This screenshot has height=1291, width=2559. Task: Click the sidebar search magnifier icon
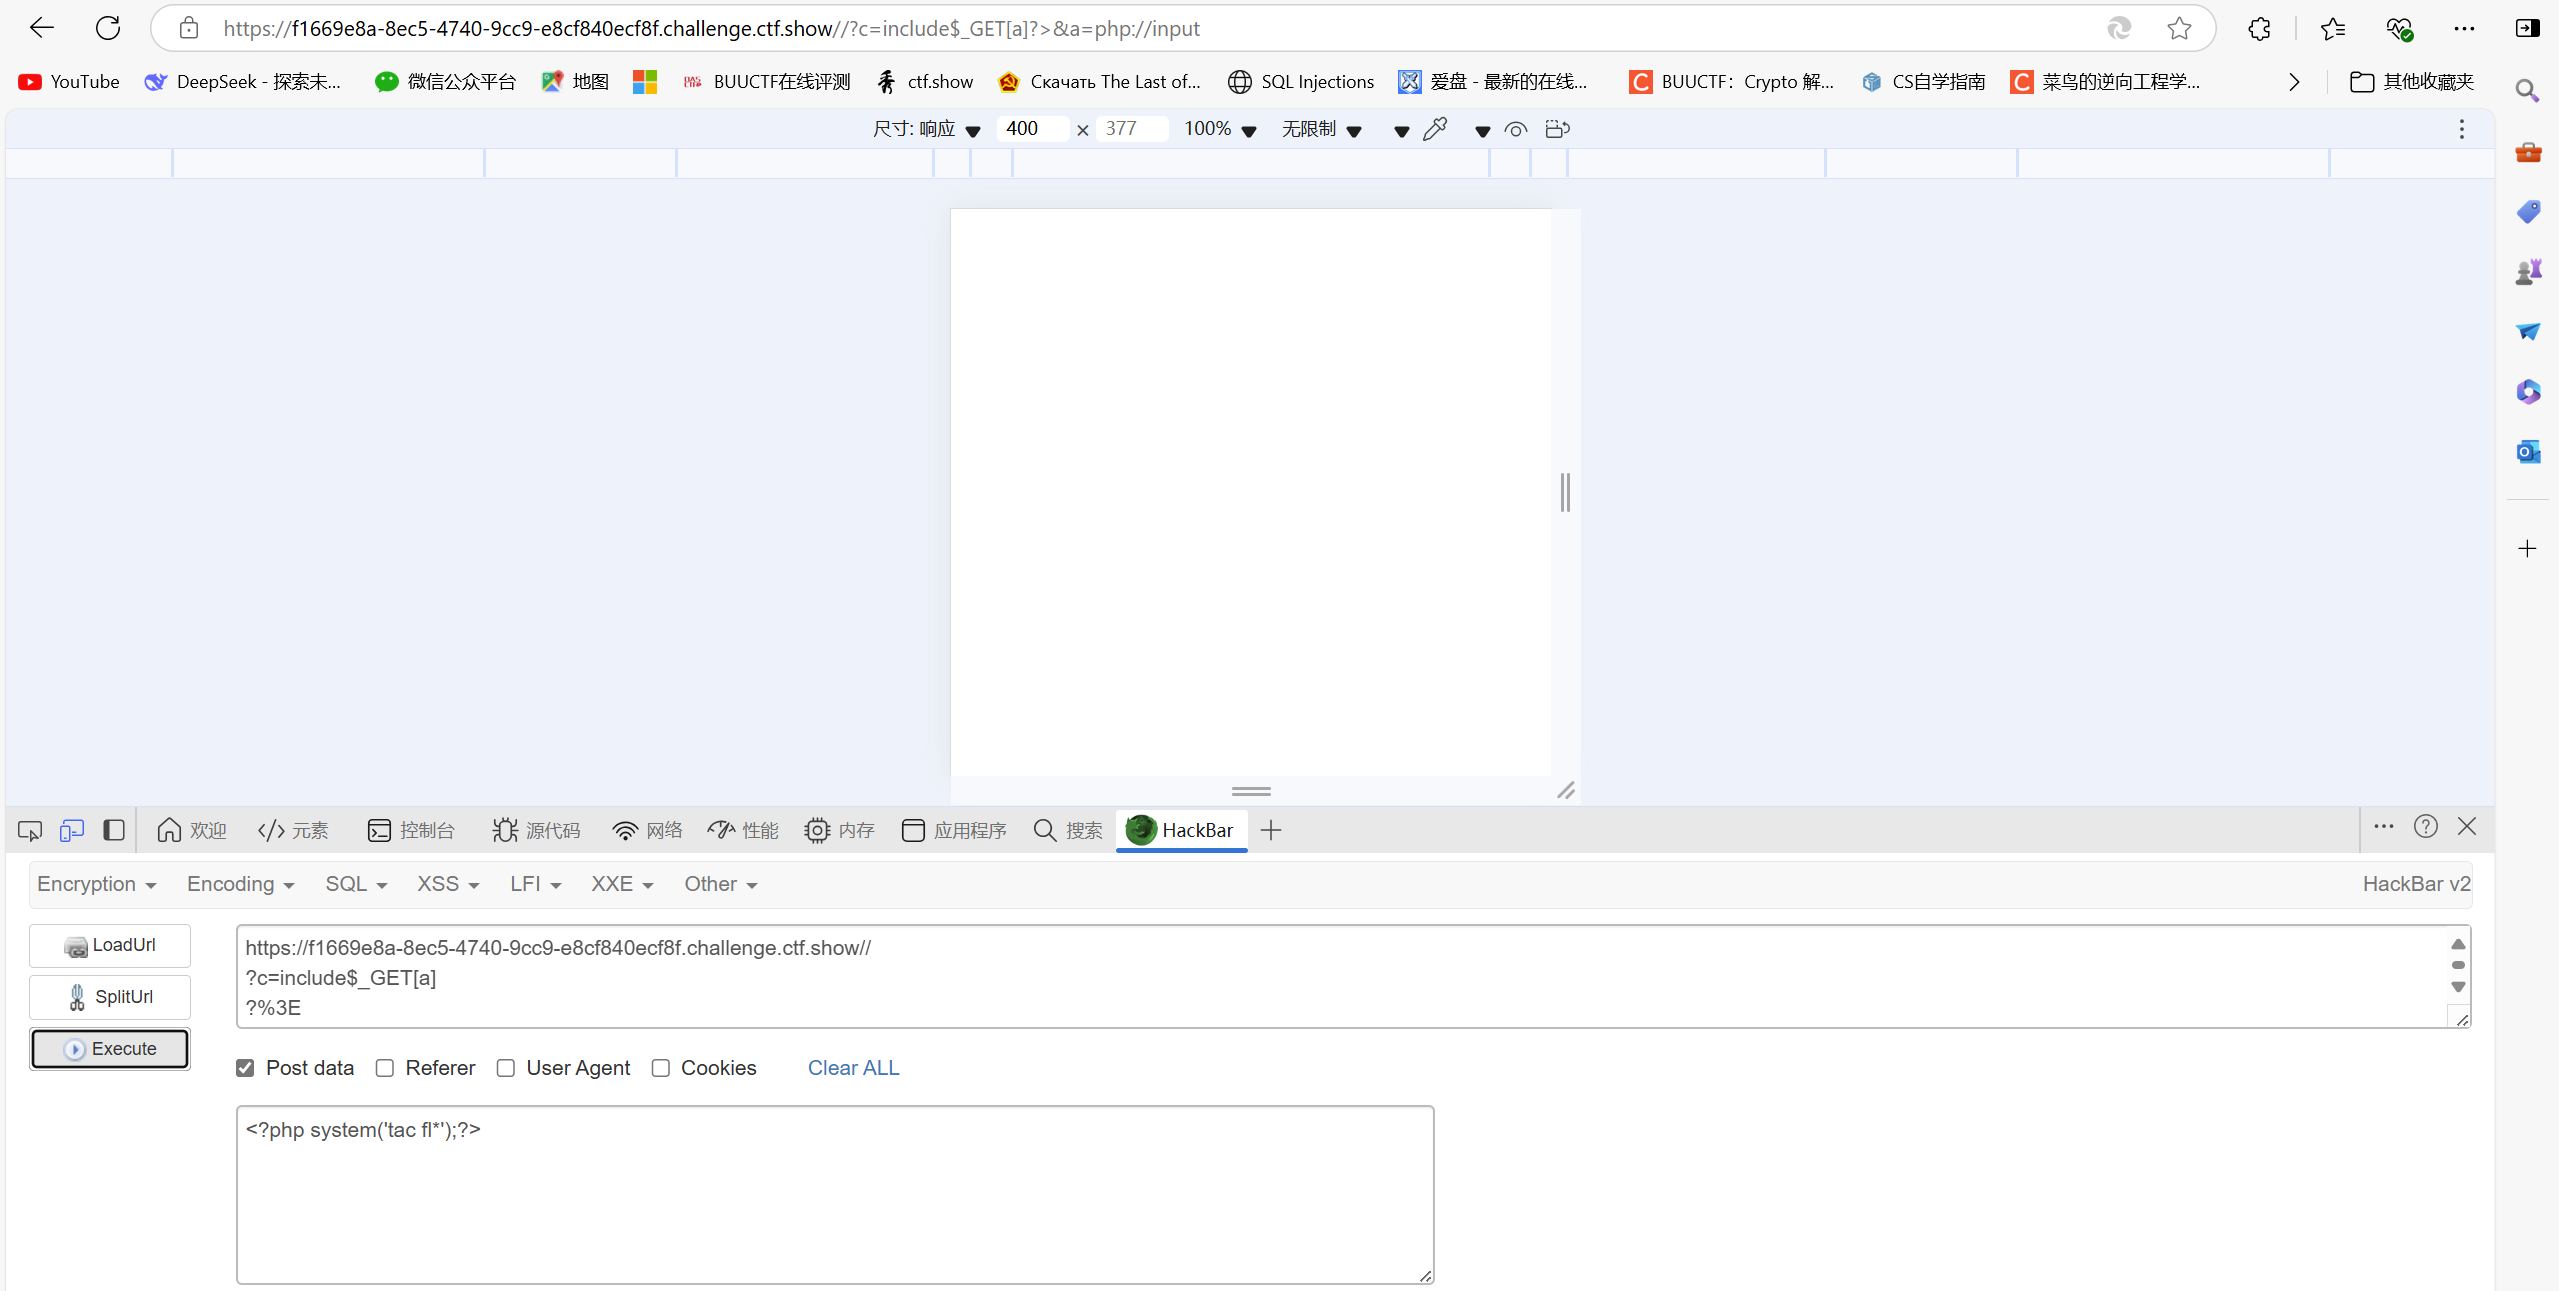pyautogui.click(x=2527, y=91)
